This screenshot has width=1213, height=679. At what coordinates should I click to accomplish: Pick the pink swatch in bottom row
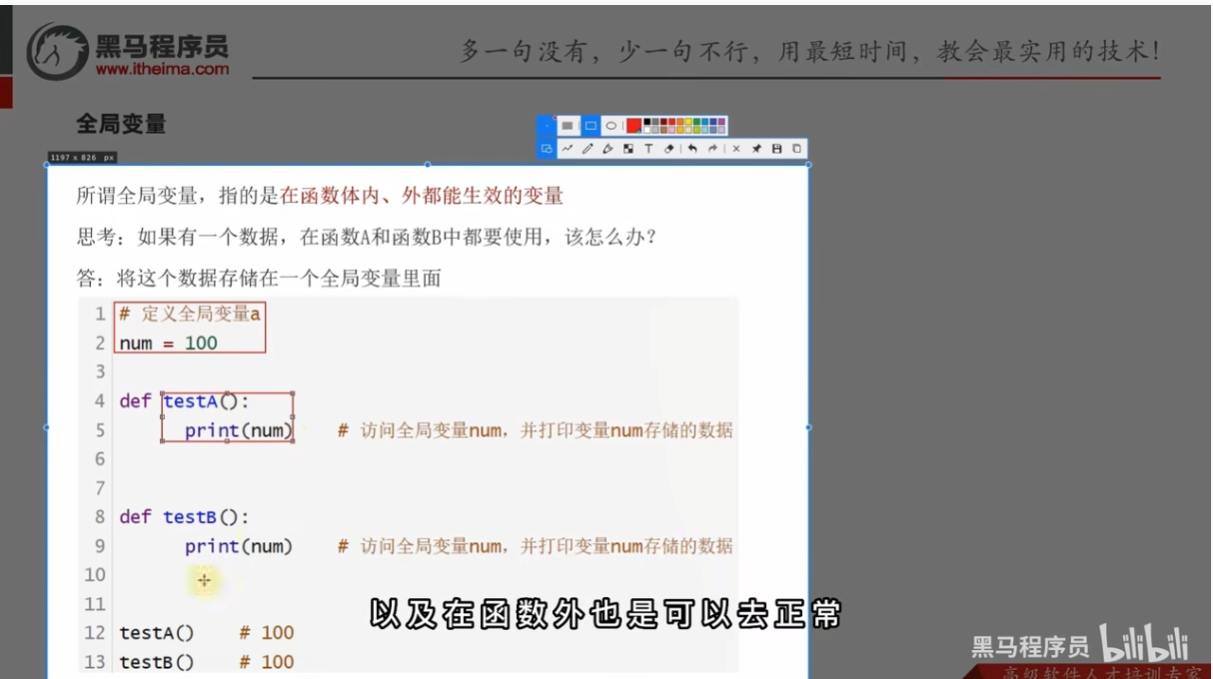pyautogui.click(x=672, y=130)
